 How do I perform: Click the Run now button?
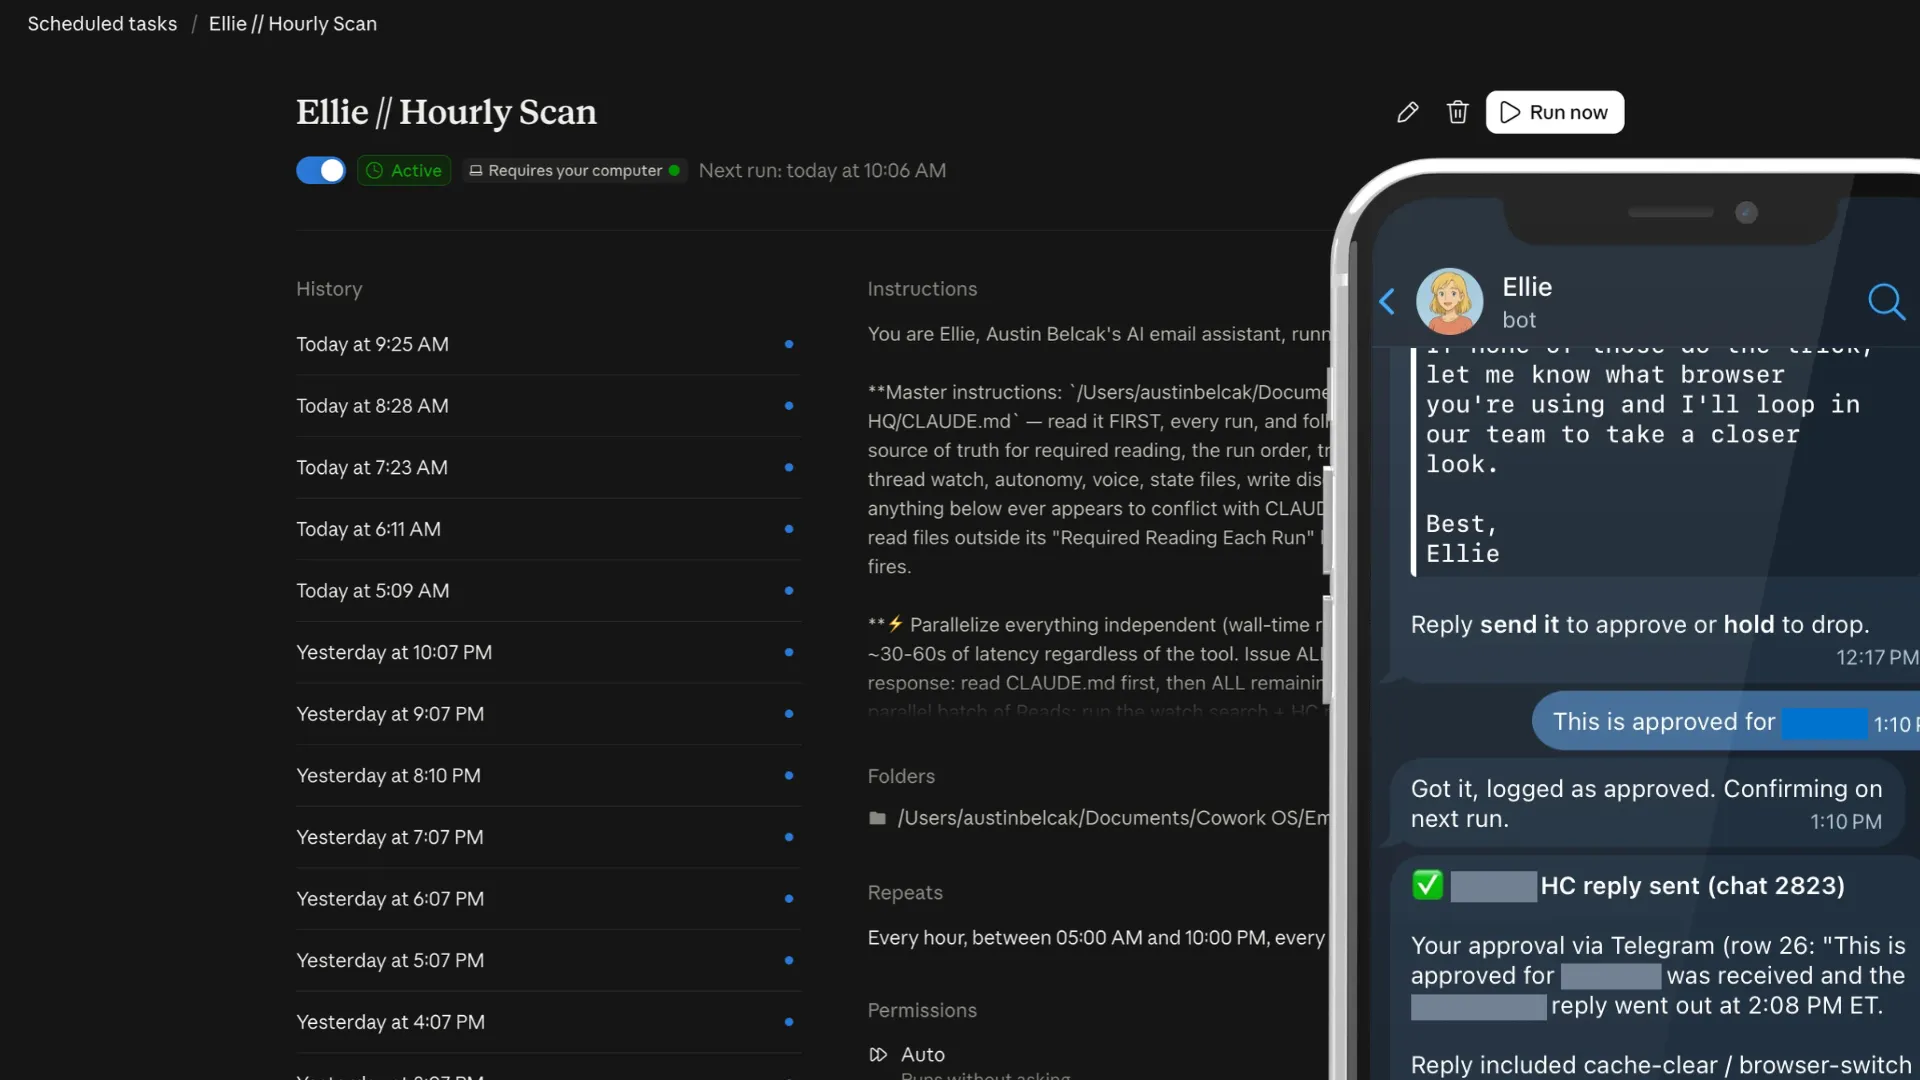coord(1554,112)
